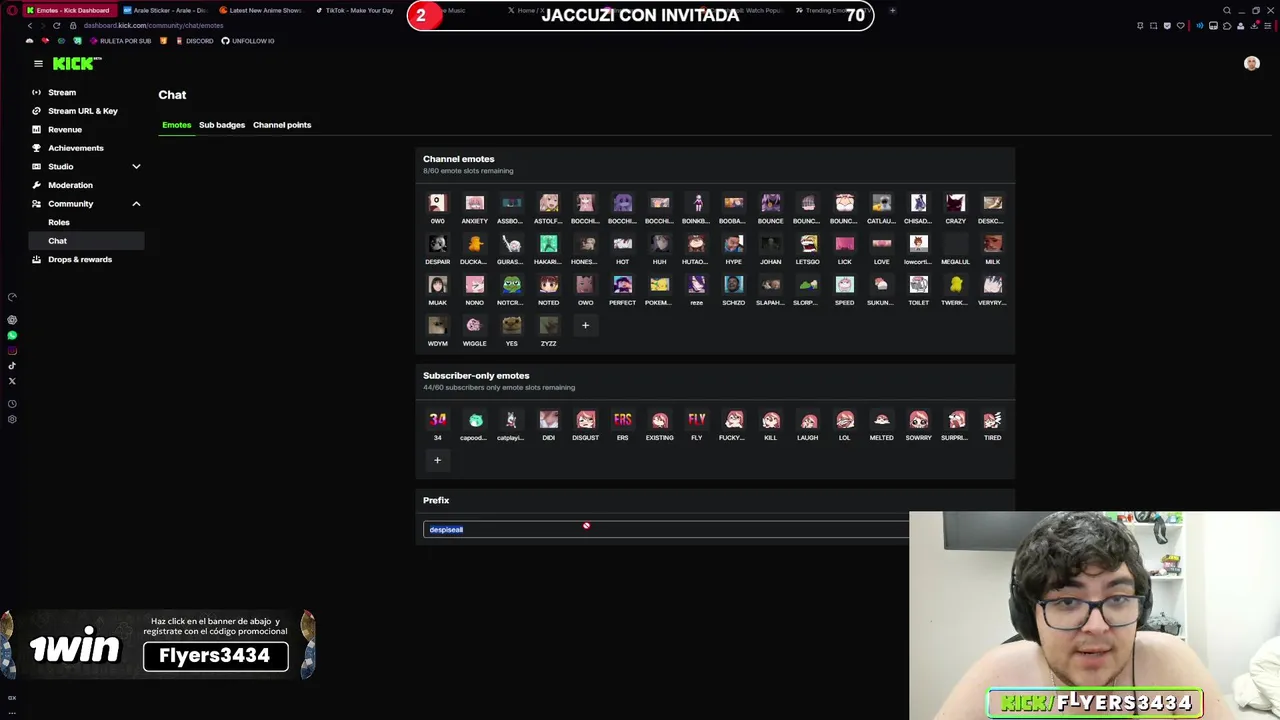Screen dimensions: 1280x720
Task: Select the BOUNCE channel emote
Action: [x=770, y=209]
